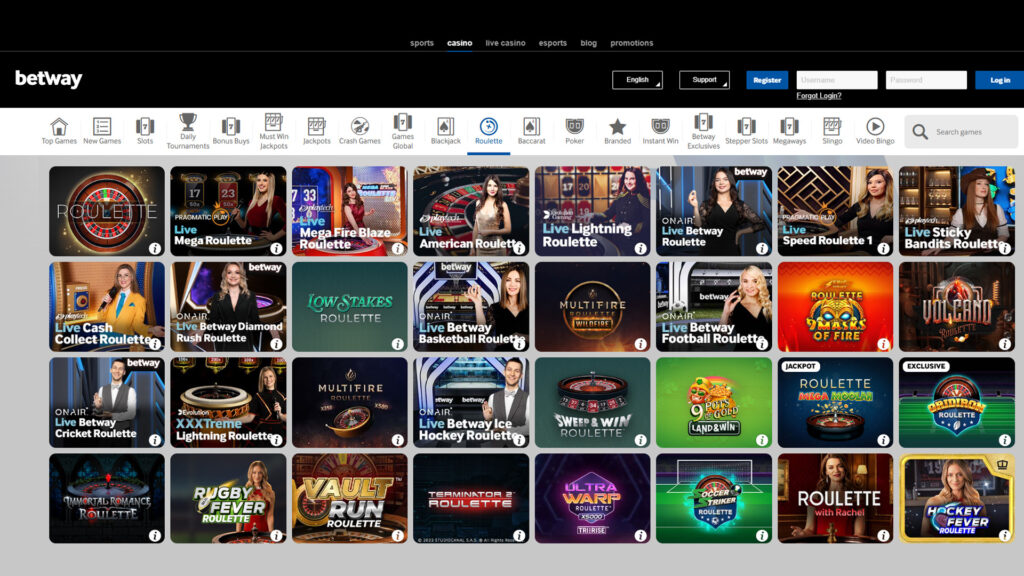This screenshot has width=1024, height=576.
Task: Show info for Sweep & Win Roulette
Action: pyautogui.click(x=641, y=440)
